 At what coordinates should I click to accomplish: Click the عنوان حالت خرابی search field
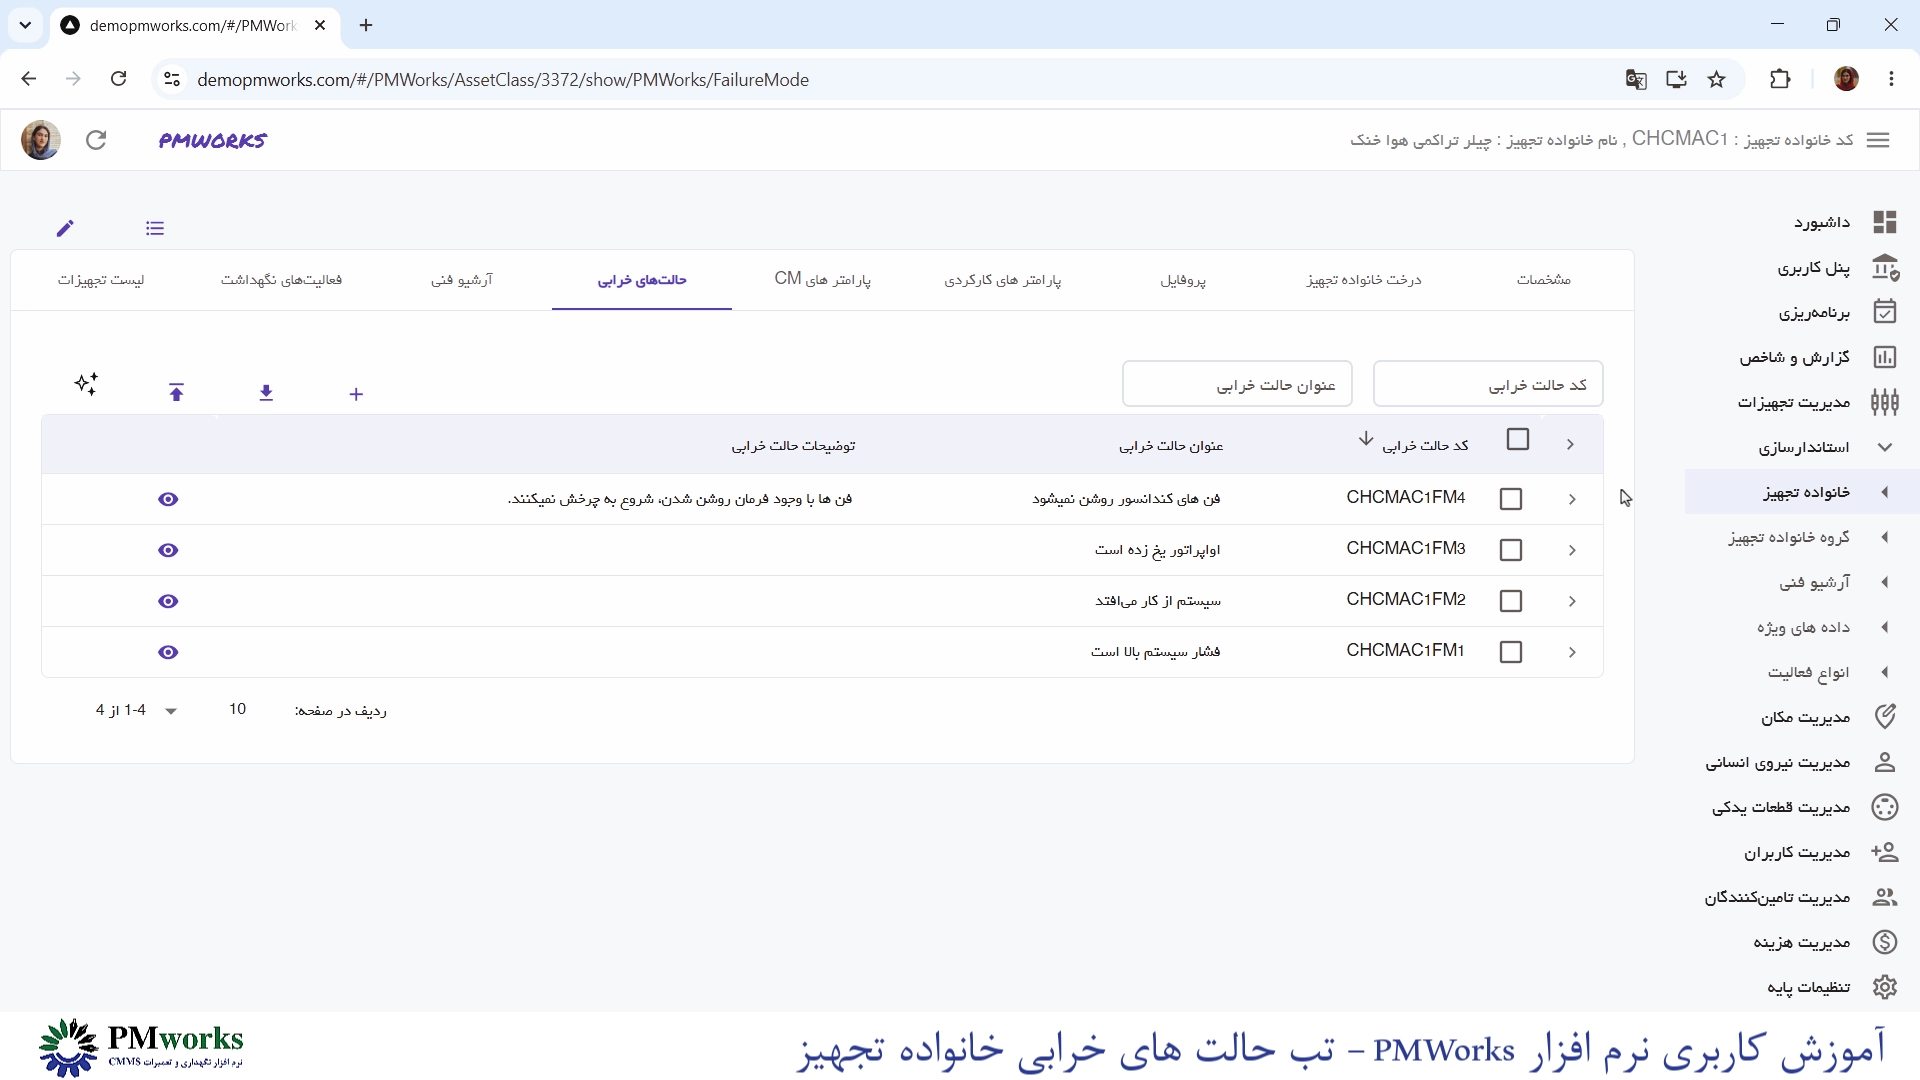(1237, 384)
